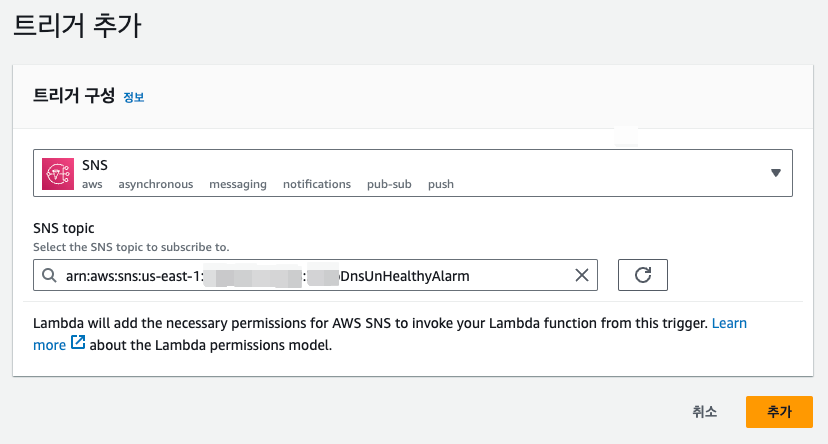Image resolution: width=828 pixels, height=444 pixels.
Task: Select the SNS trigger name text
Action: pos(95,165)
